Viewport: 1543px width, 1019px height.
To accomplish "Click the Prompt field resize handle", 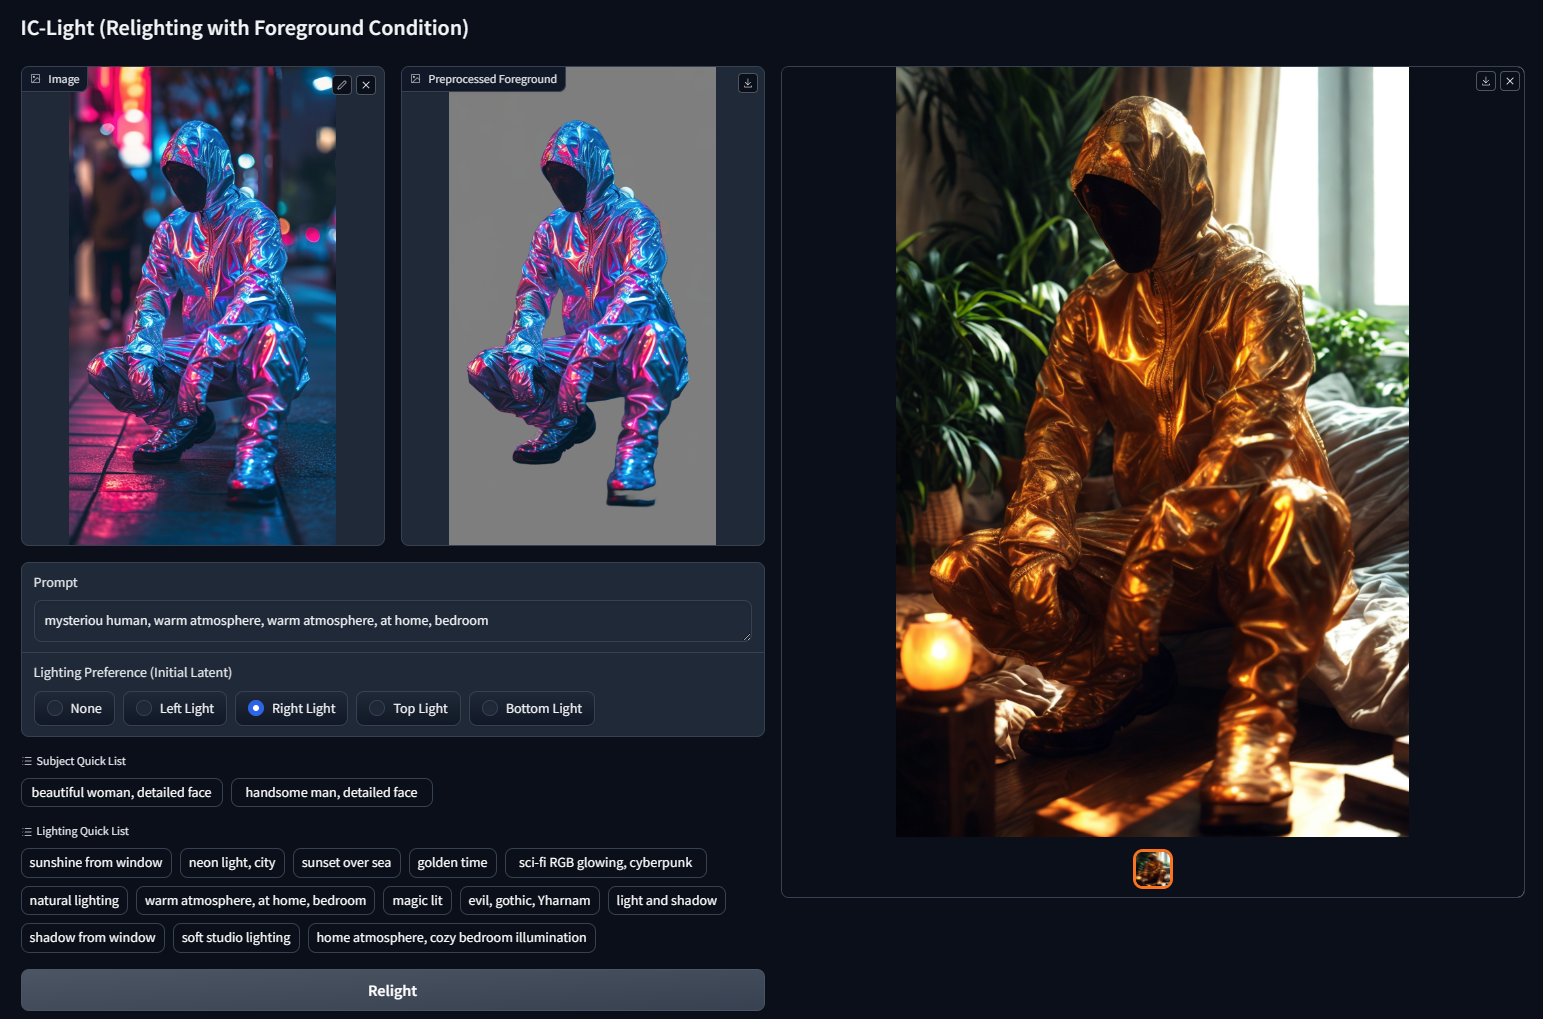I will pyautogui.click(x=746, y=636).
